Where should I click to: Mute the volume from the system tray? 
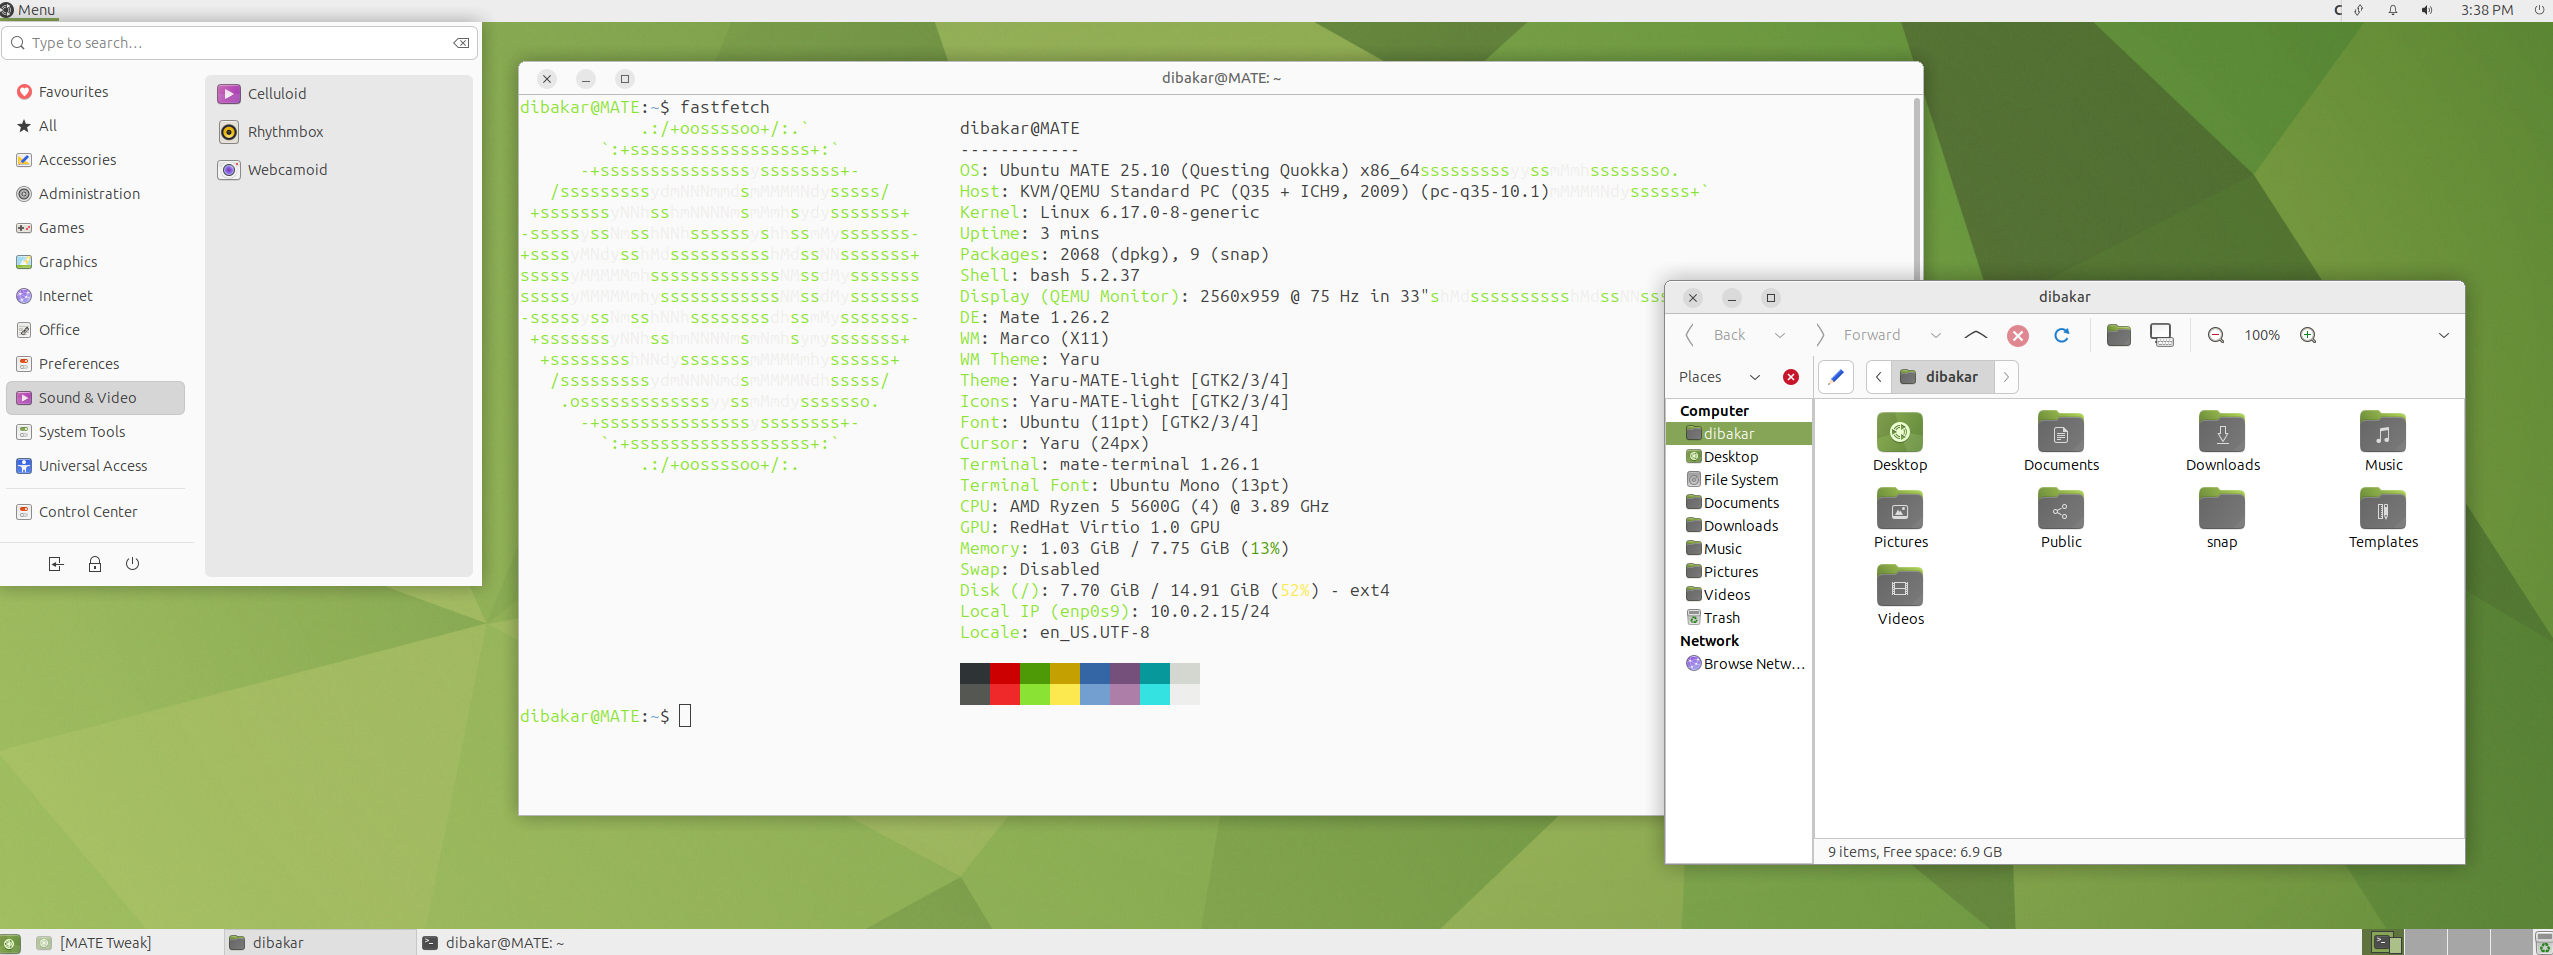click(2426, 10)
